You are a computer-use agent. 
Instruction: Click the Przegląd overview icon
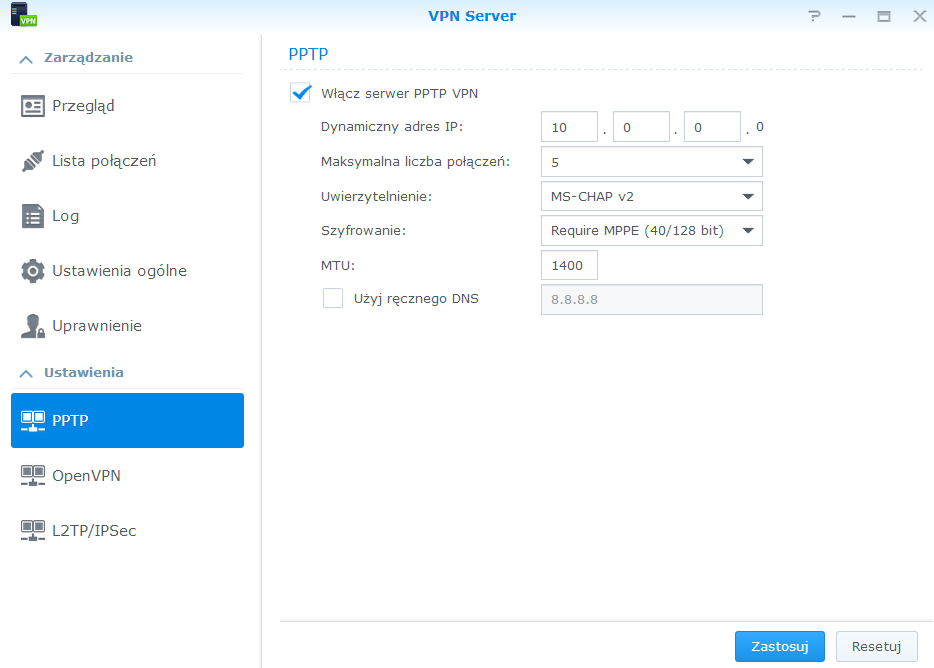coord(33,106)
